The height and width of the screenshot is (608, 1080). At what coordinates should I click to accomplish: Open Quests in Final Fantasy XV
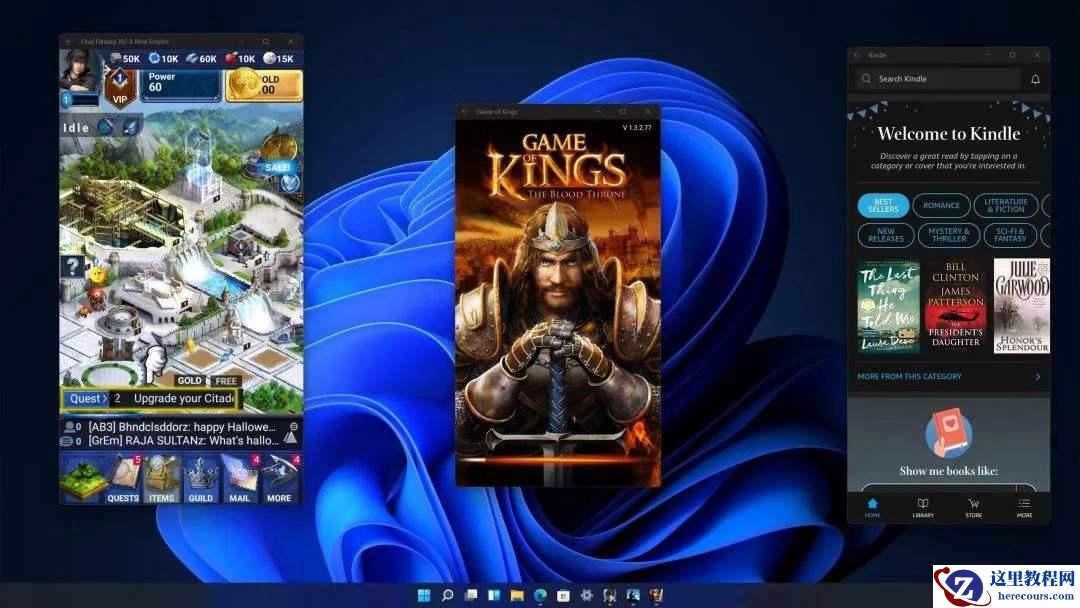point(123,482)
